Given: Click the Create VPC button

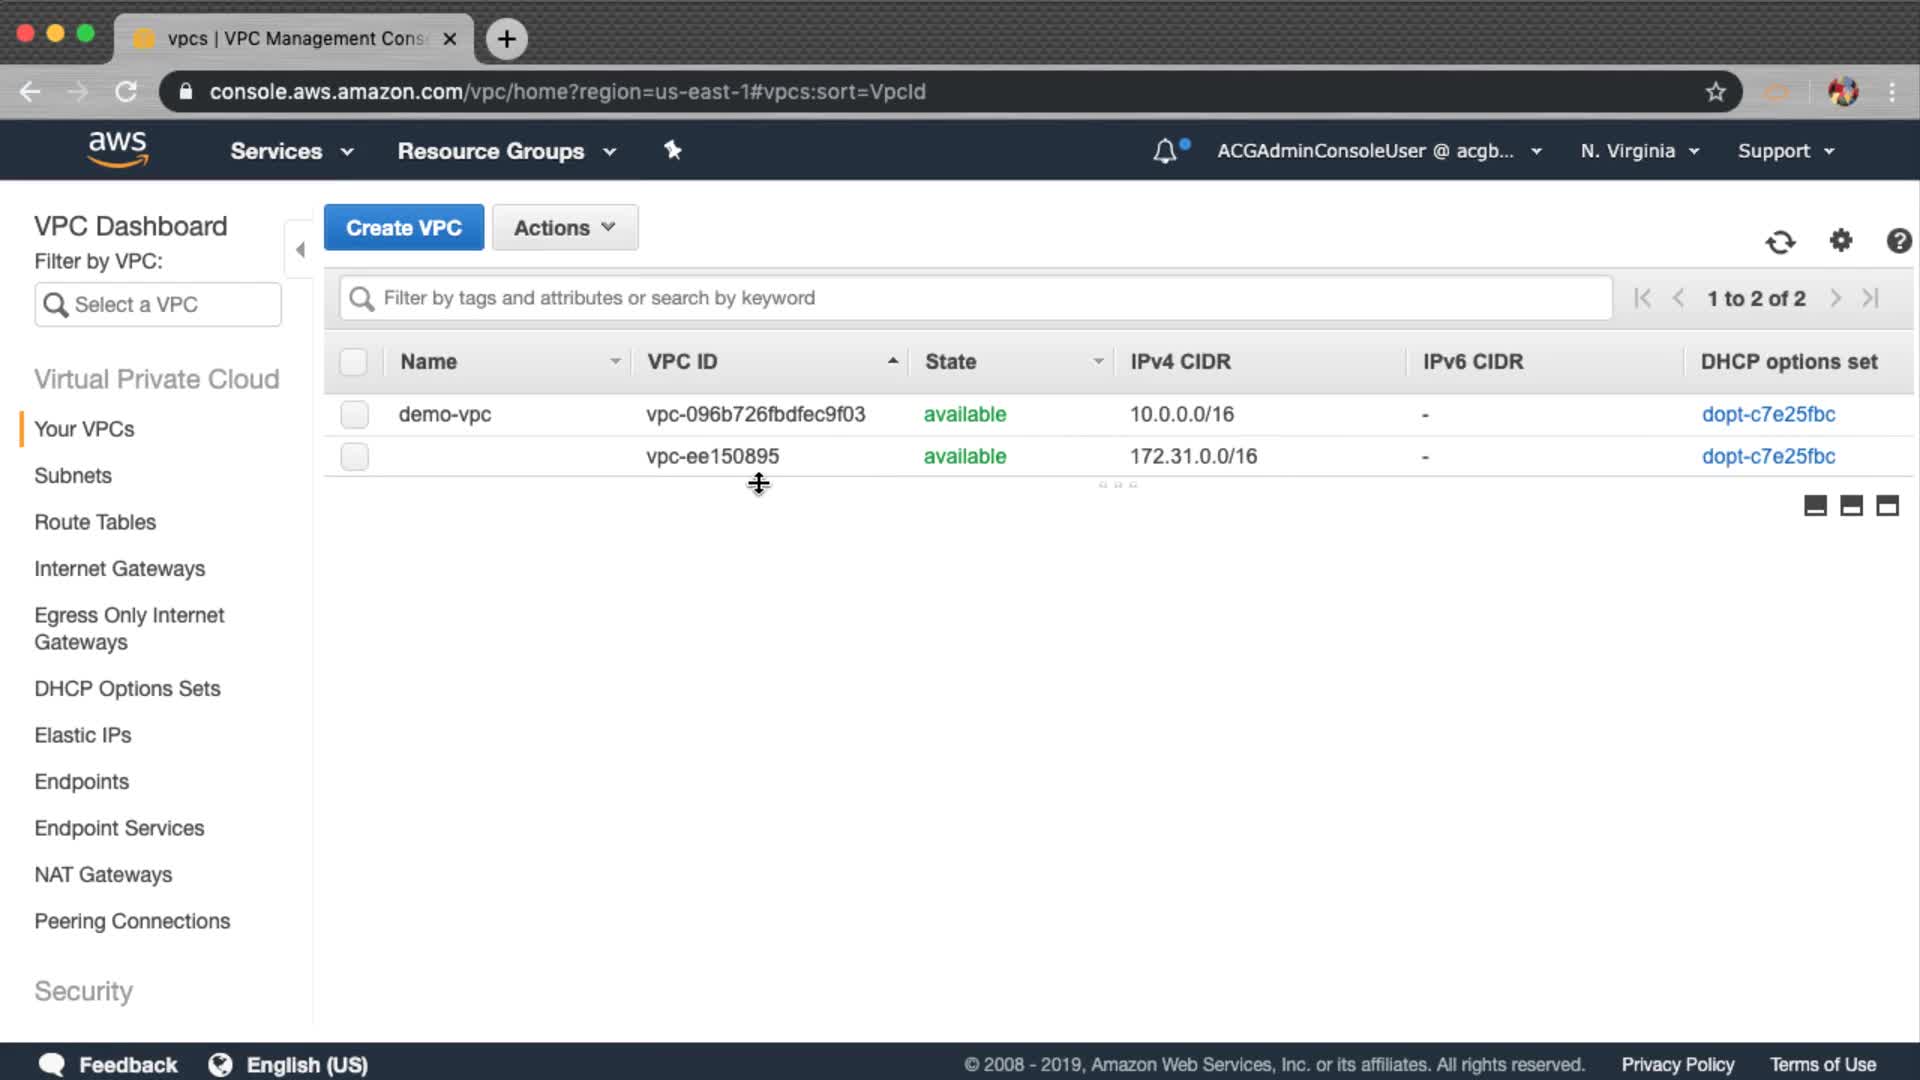Looking at the screenshot, I should (x=404, y=228).
